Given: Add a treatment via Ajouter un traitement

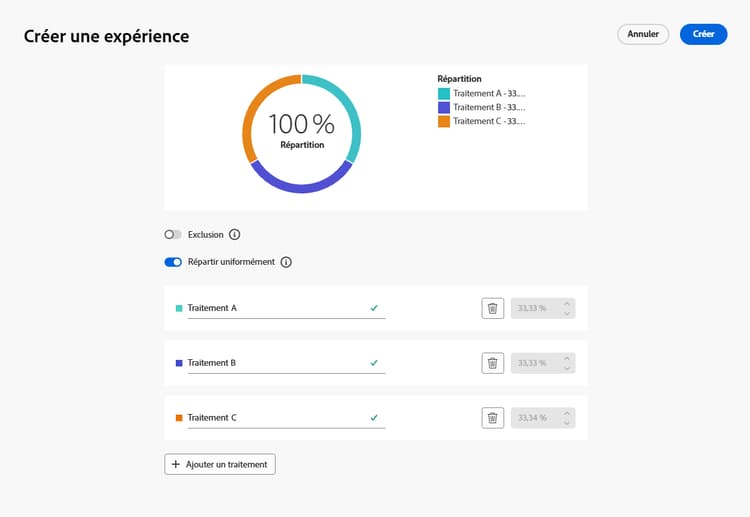Looking at the screenshot, I should 220,464.
